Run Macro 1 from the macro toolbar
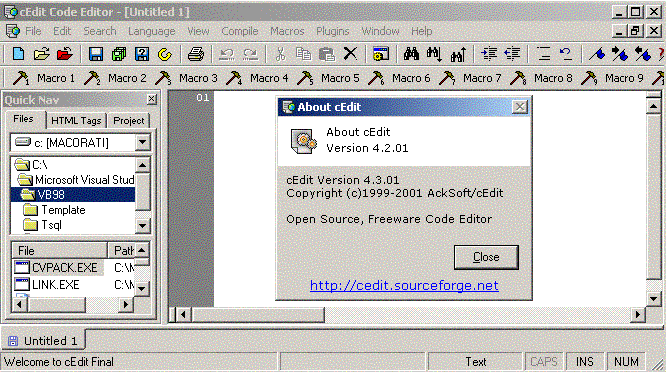 pos(44,78)
